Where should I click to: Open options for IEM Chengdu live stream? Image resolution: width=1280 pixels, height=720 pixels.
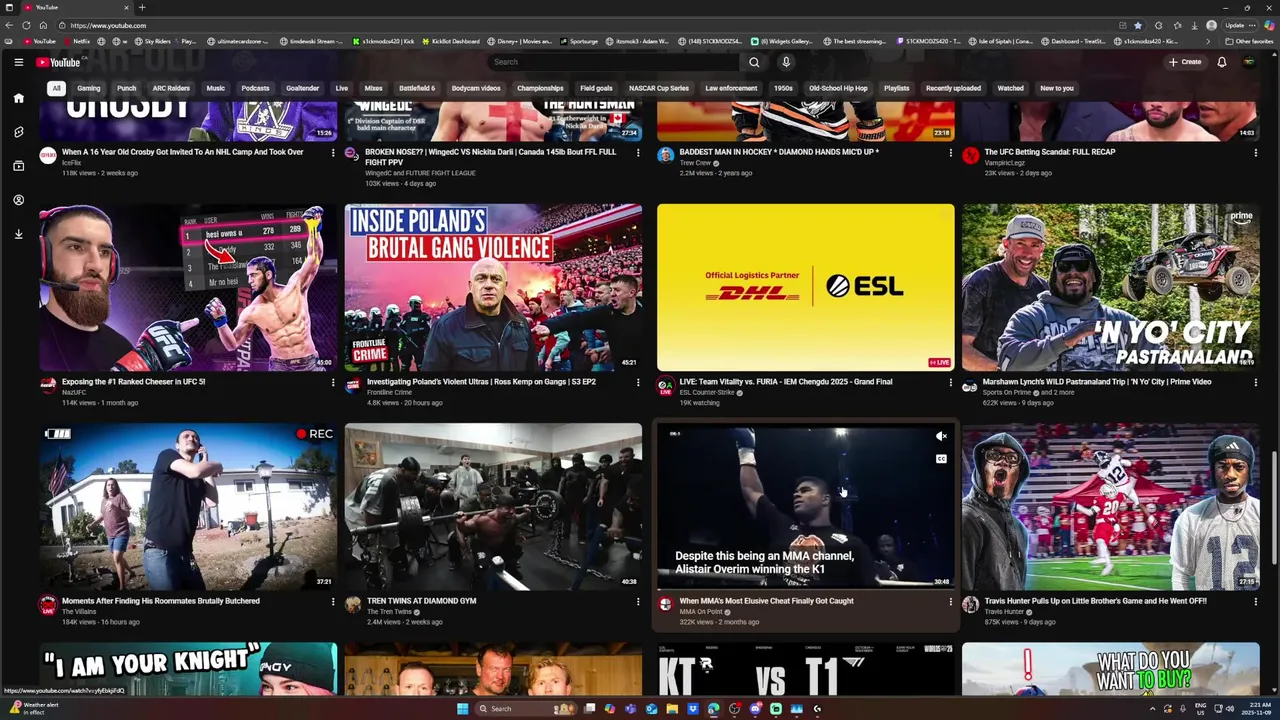point(950,382)
